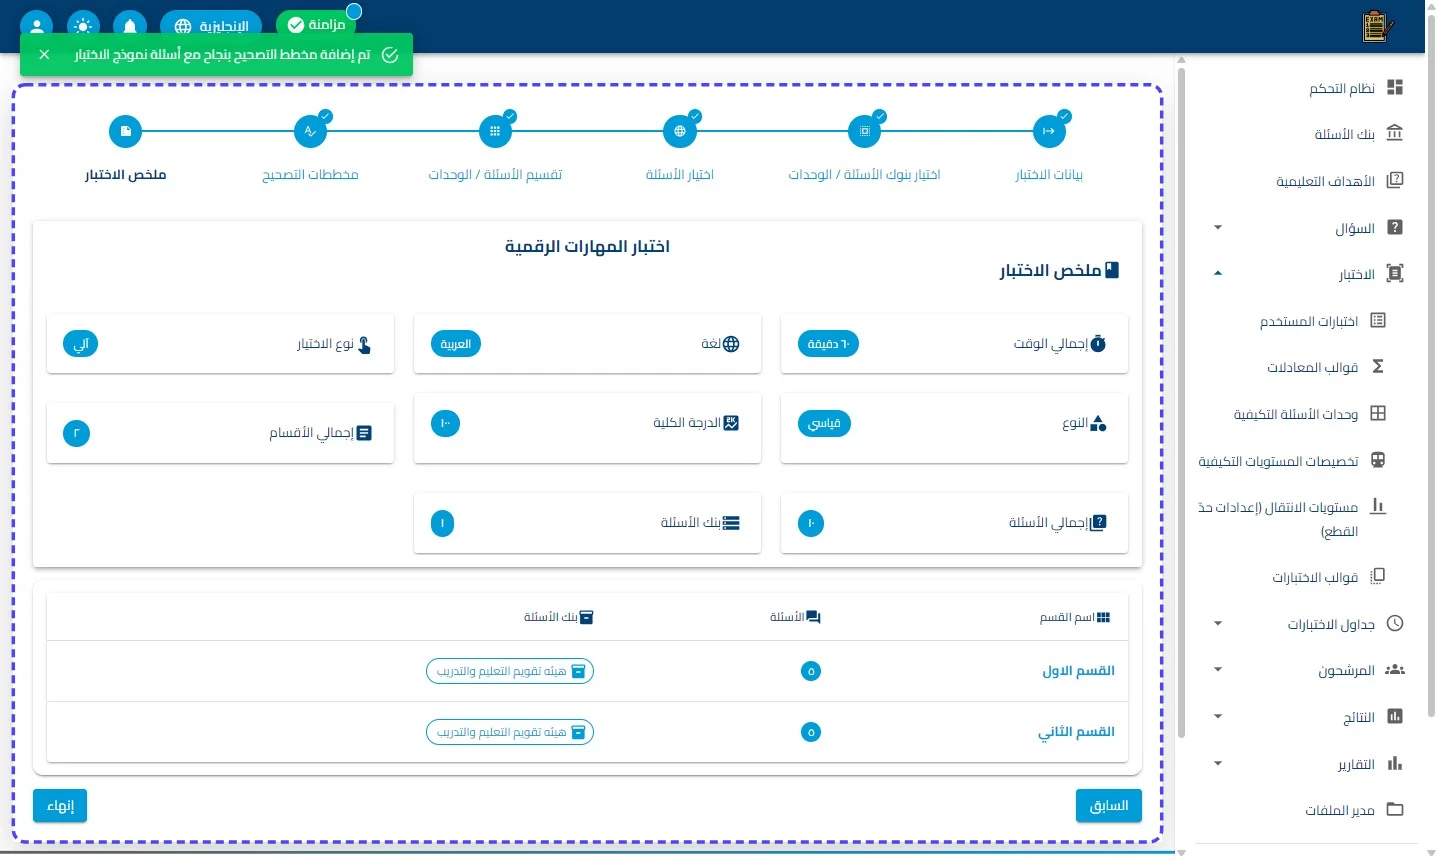This screenshot has width=1438, height=859.
Task: Click the العربية language badge
Action: pyautogui.click(x=456, y=344)
